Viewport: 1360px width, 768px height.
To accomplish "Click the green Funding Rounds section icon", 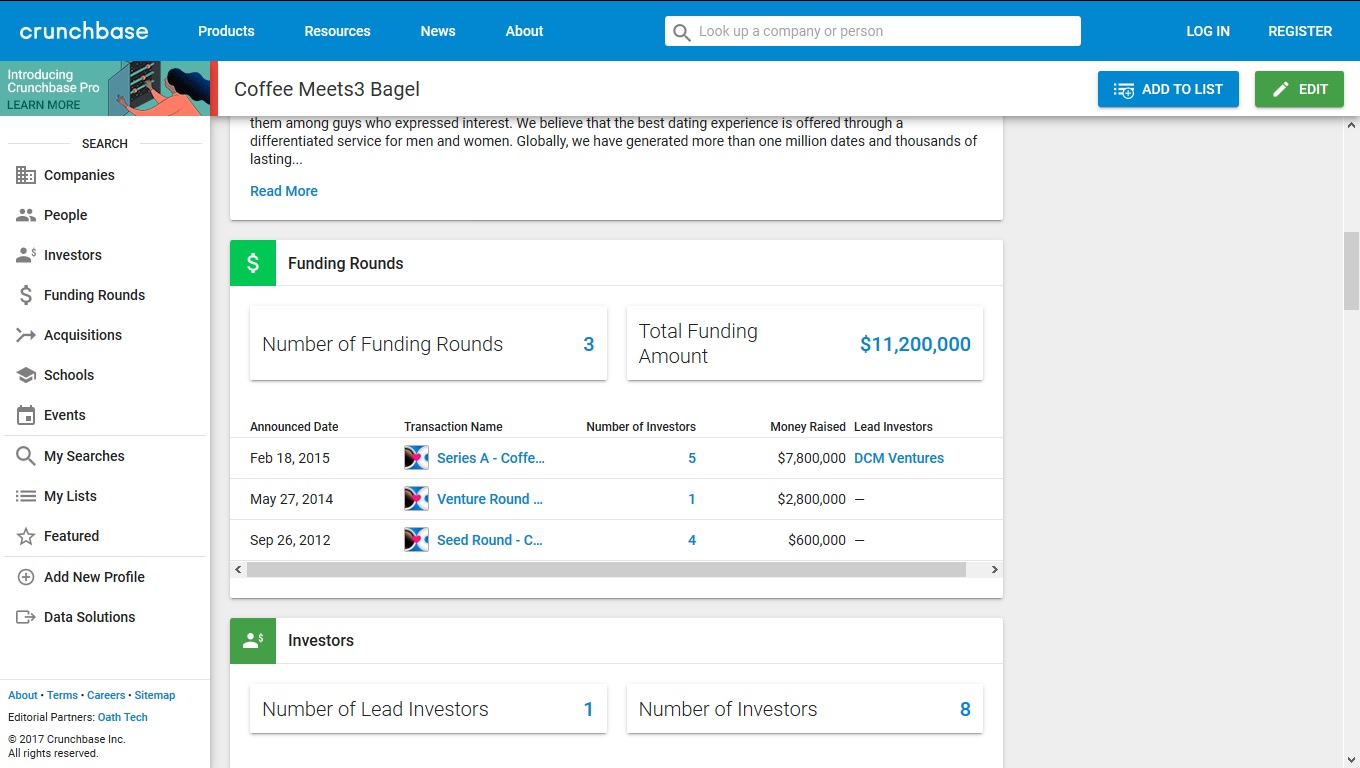I will pos(253,263).
